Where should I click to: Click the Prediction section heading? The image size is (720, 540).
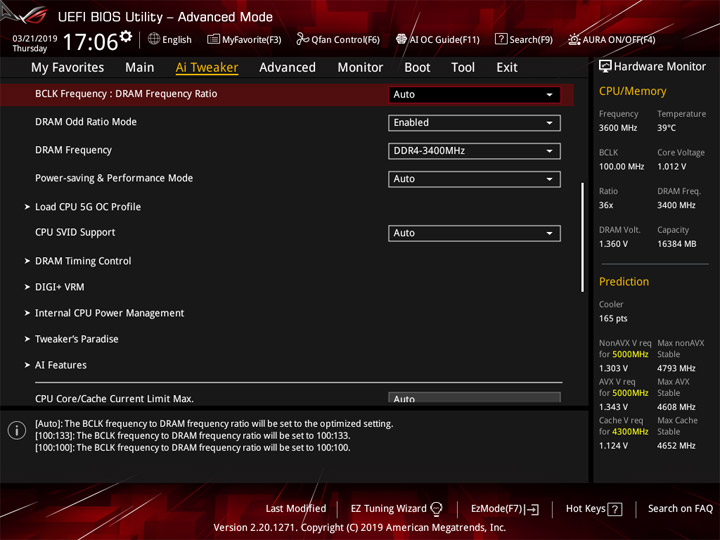pyautogui.click(x=624, y=281)
